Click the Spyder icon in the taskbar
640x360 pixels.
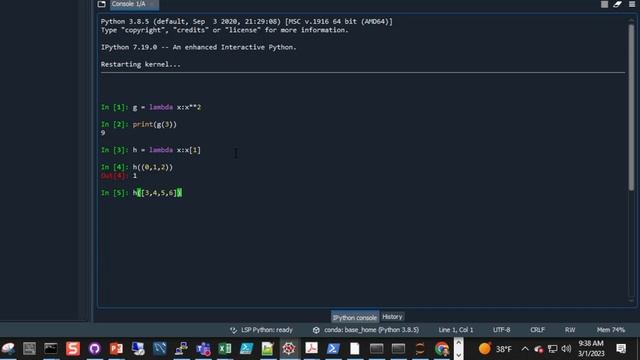(289, 349)
